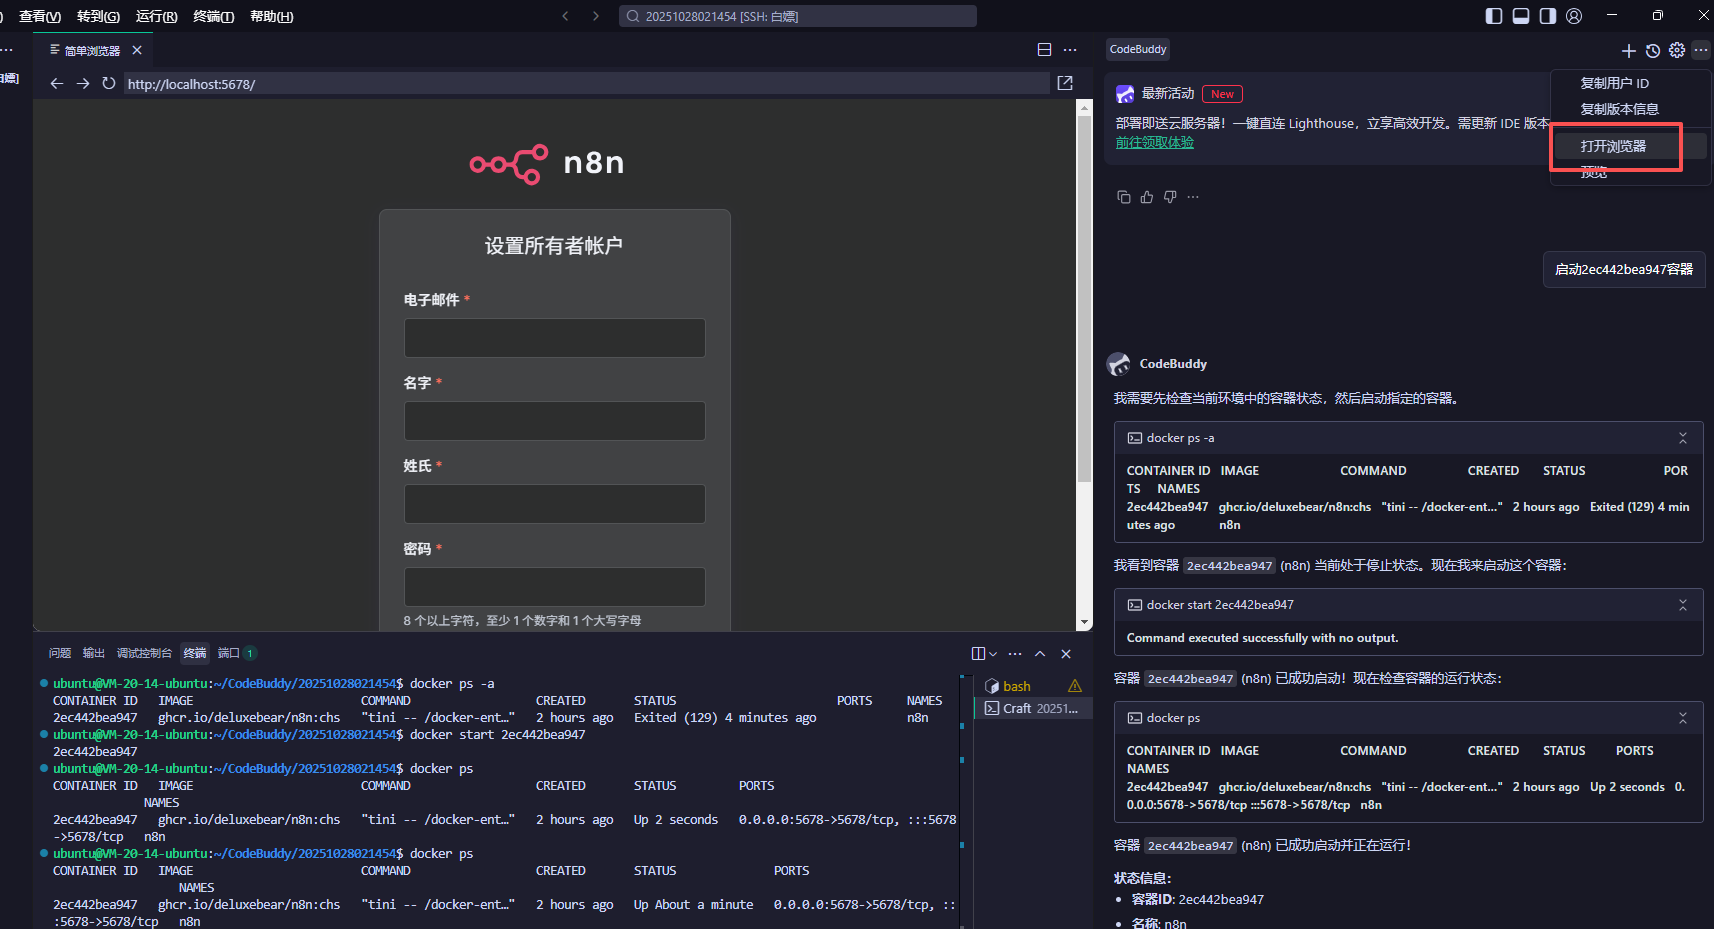Close the terminal panel
The height and width of the screenshot is (929, 1714).
[x=1066, y=654]
